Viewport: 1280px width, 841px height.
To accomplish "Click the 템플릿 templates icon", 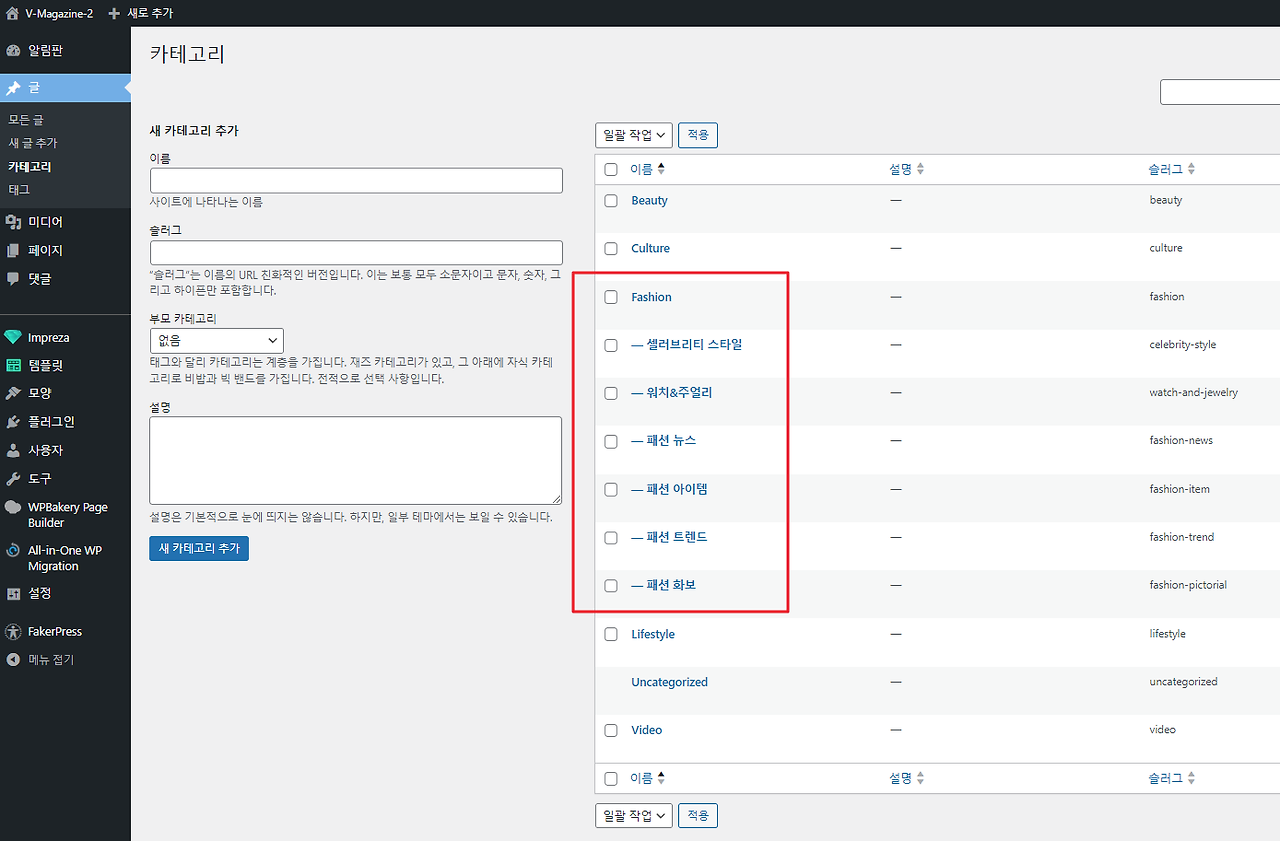I will pos(13,366).
